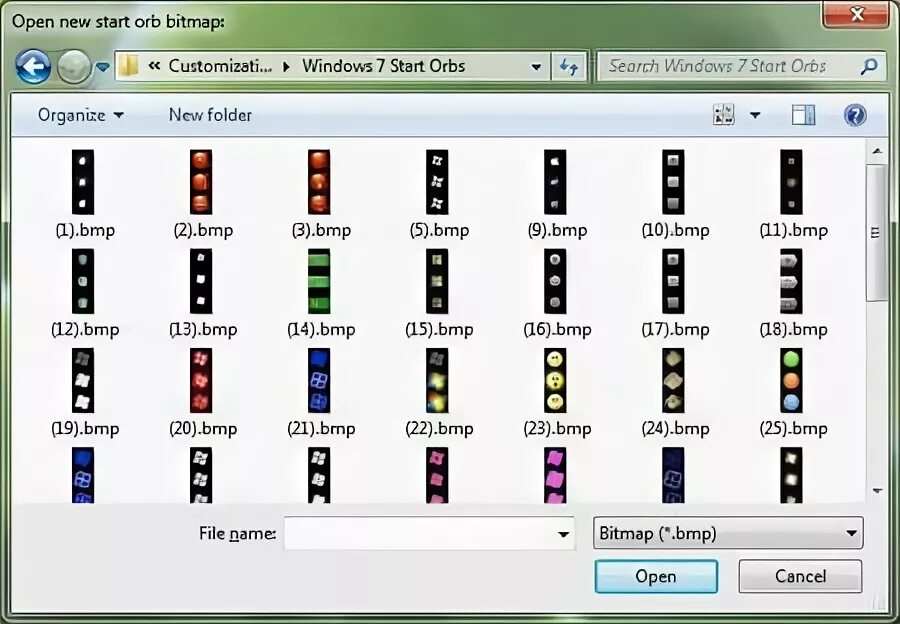900x624 pixels.
Task: Click scrollbar up arrow in file list
Action: [x=876, y=151]
